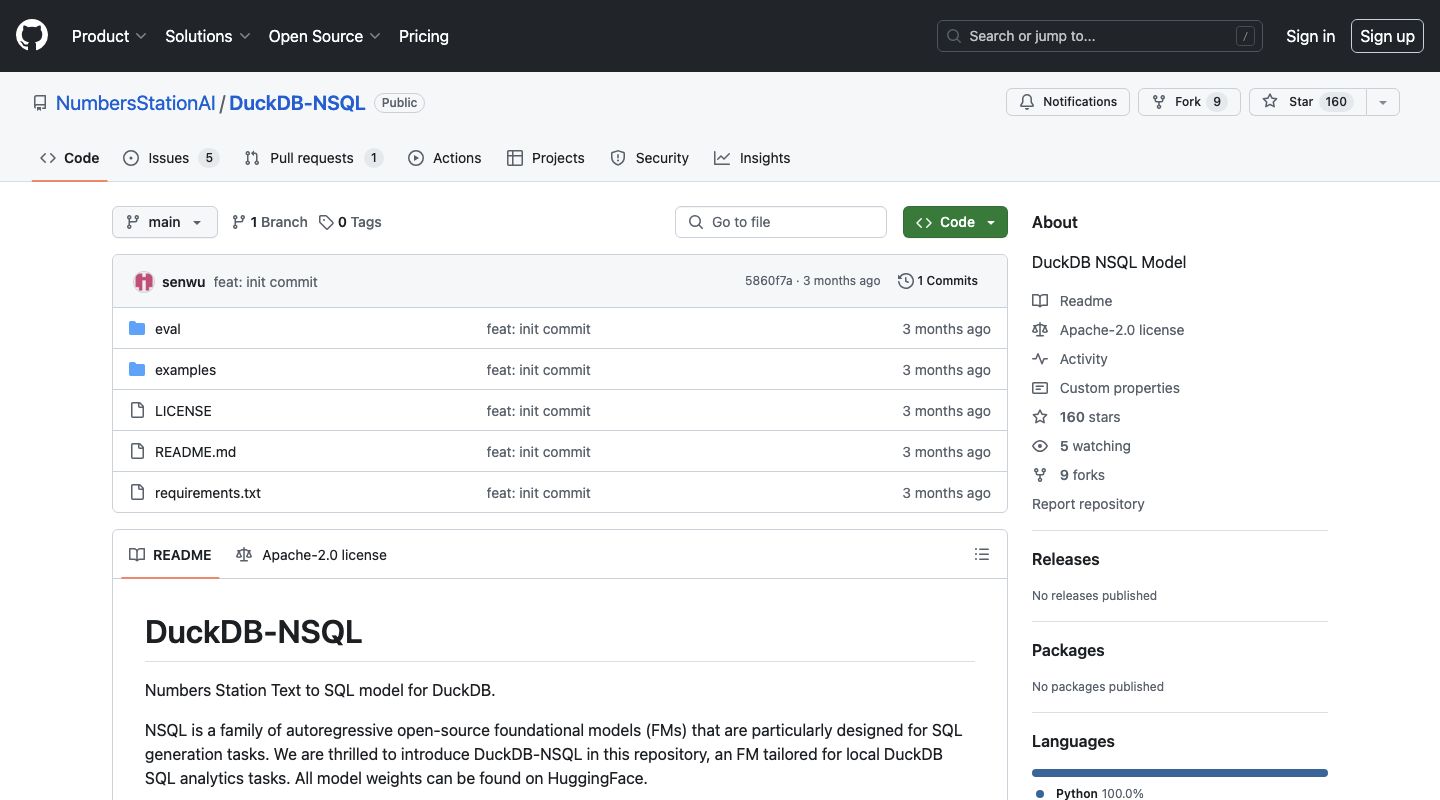This screenshot has height=800, width=1440.
Task: Click the Python language bar
Action: (x=1180, y=773)
